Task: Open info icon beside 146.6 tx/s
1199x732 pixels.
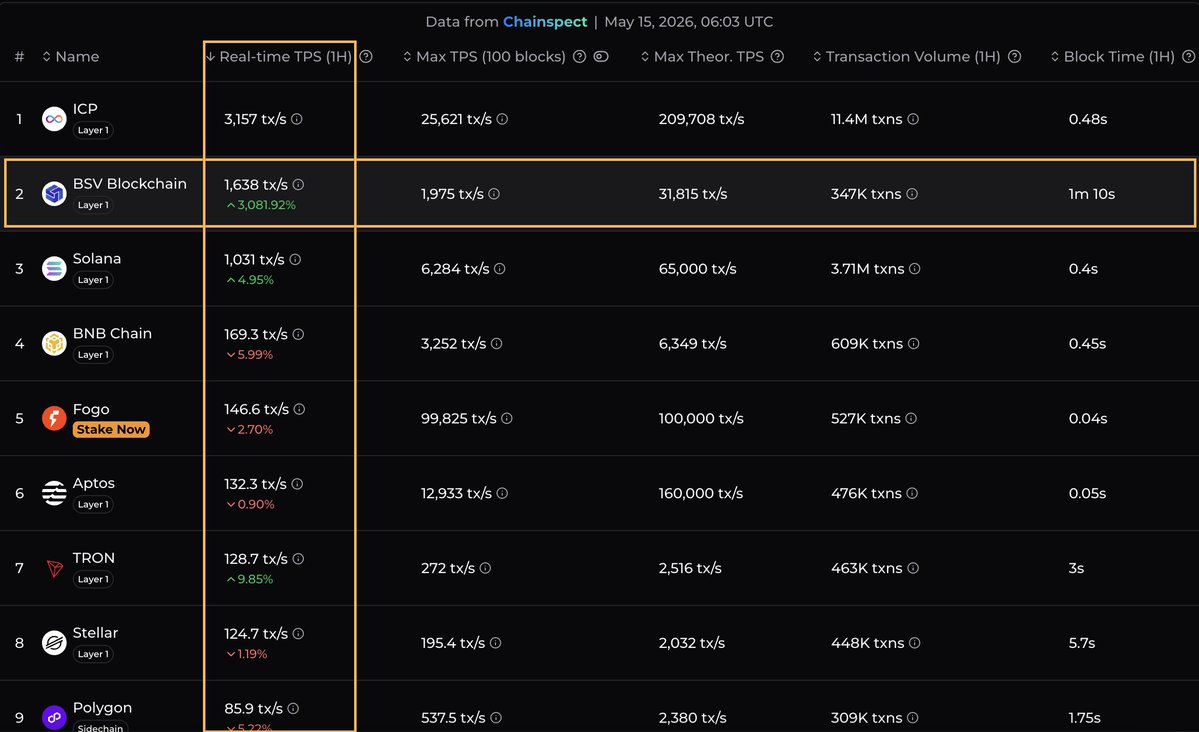Action: click(299, 409)
